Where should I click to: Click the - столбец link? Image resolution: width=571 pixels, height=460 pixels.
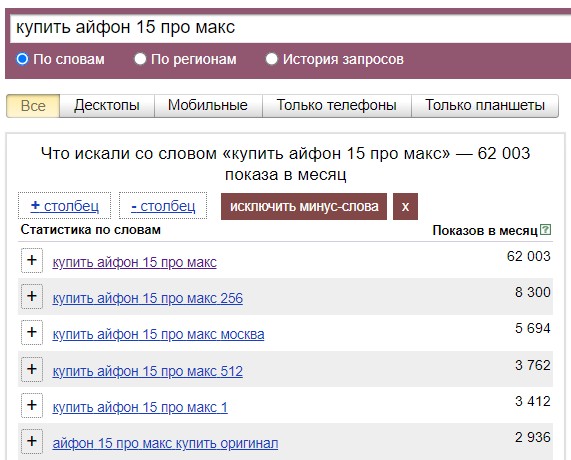point(163,206)
